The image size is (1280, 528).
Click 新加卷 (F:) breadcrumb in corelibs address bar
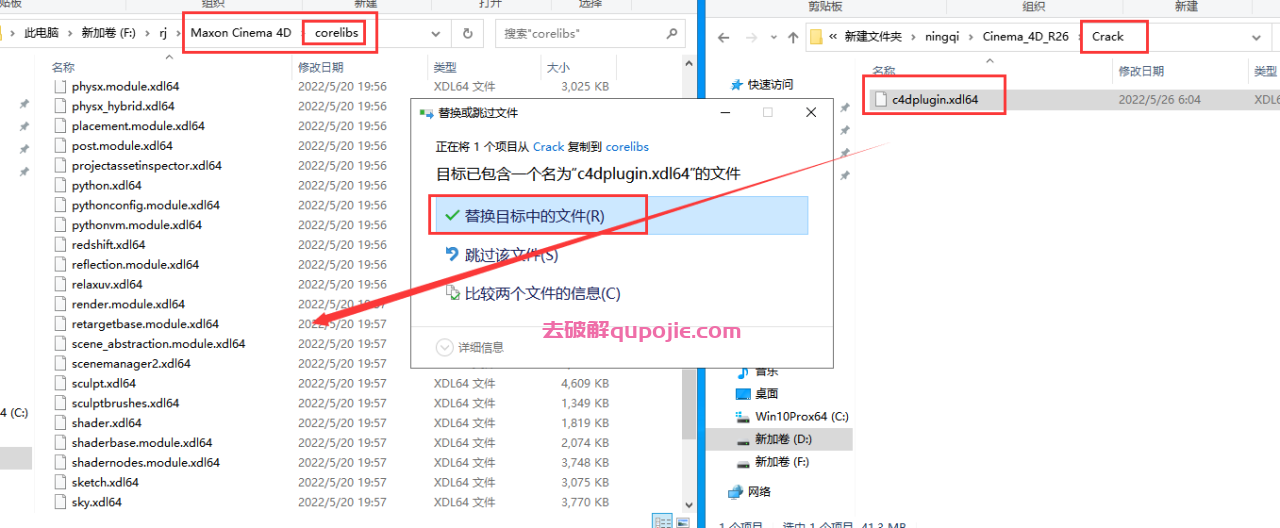110,33
